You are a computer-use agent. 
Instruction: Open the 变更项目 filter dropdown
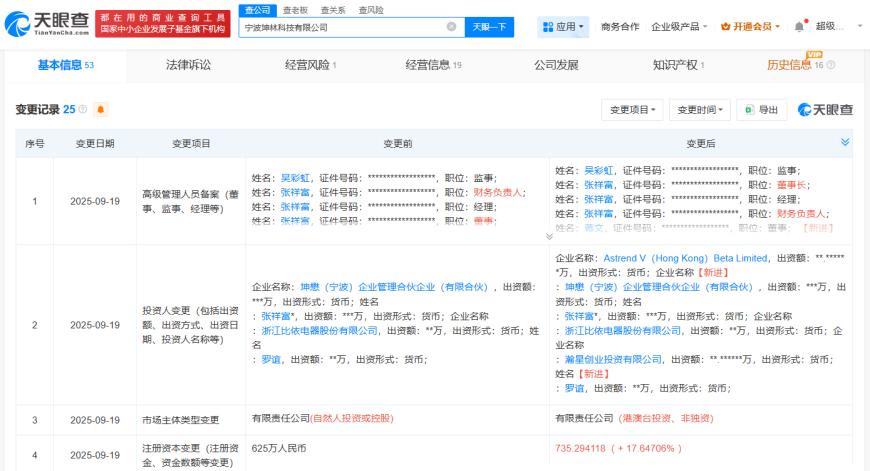(633, 110)
